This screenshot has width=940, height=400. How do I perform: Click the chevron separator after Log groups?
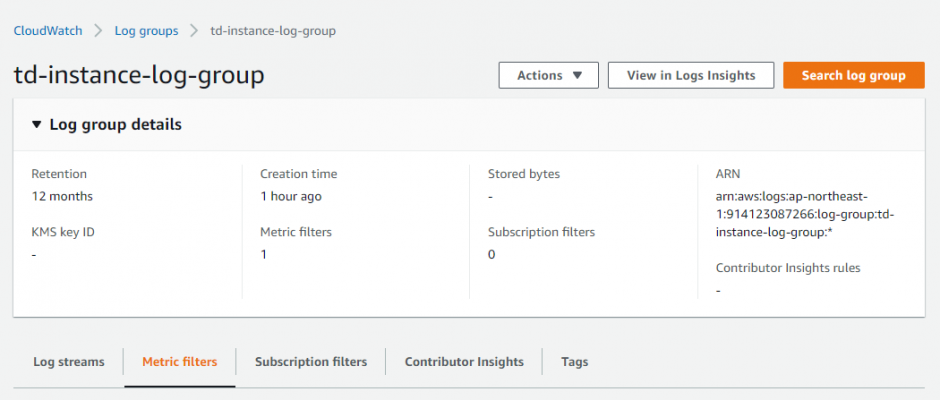(194, 30)
